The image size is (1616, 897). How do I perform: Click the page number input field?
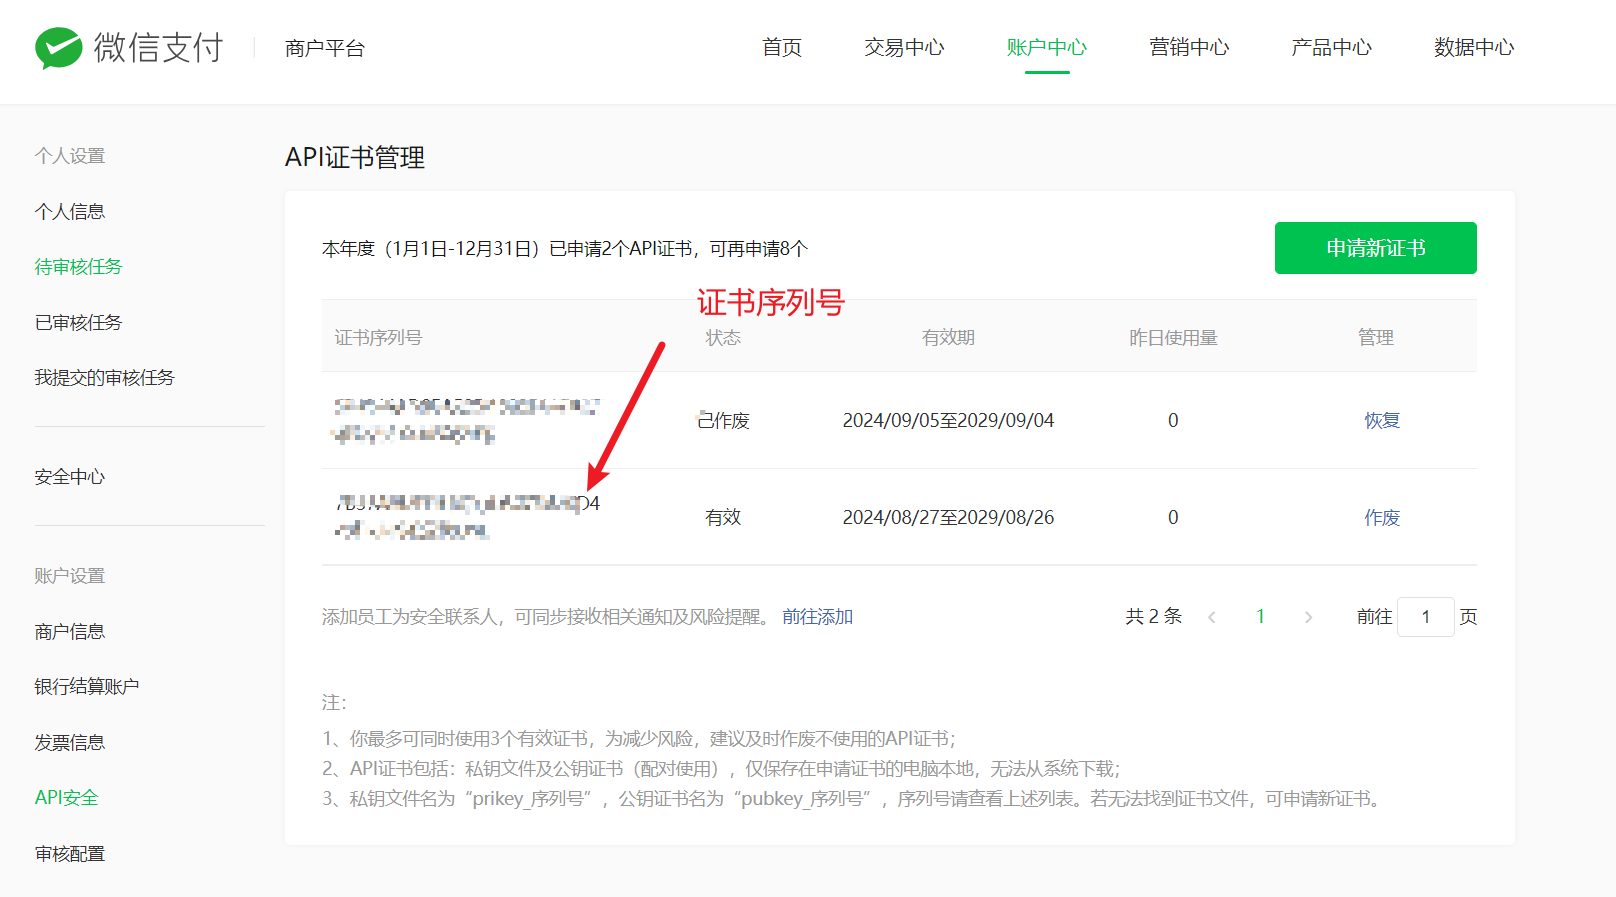pyautogui.click(x=1425, y=617)
